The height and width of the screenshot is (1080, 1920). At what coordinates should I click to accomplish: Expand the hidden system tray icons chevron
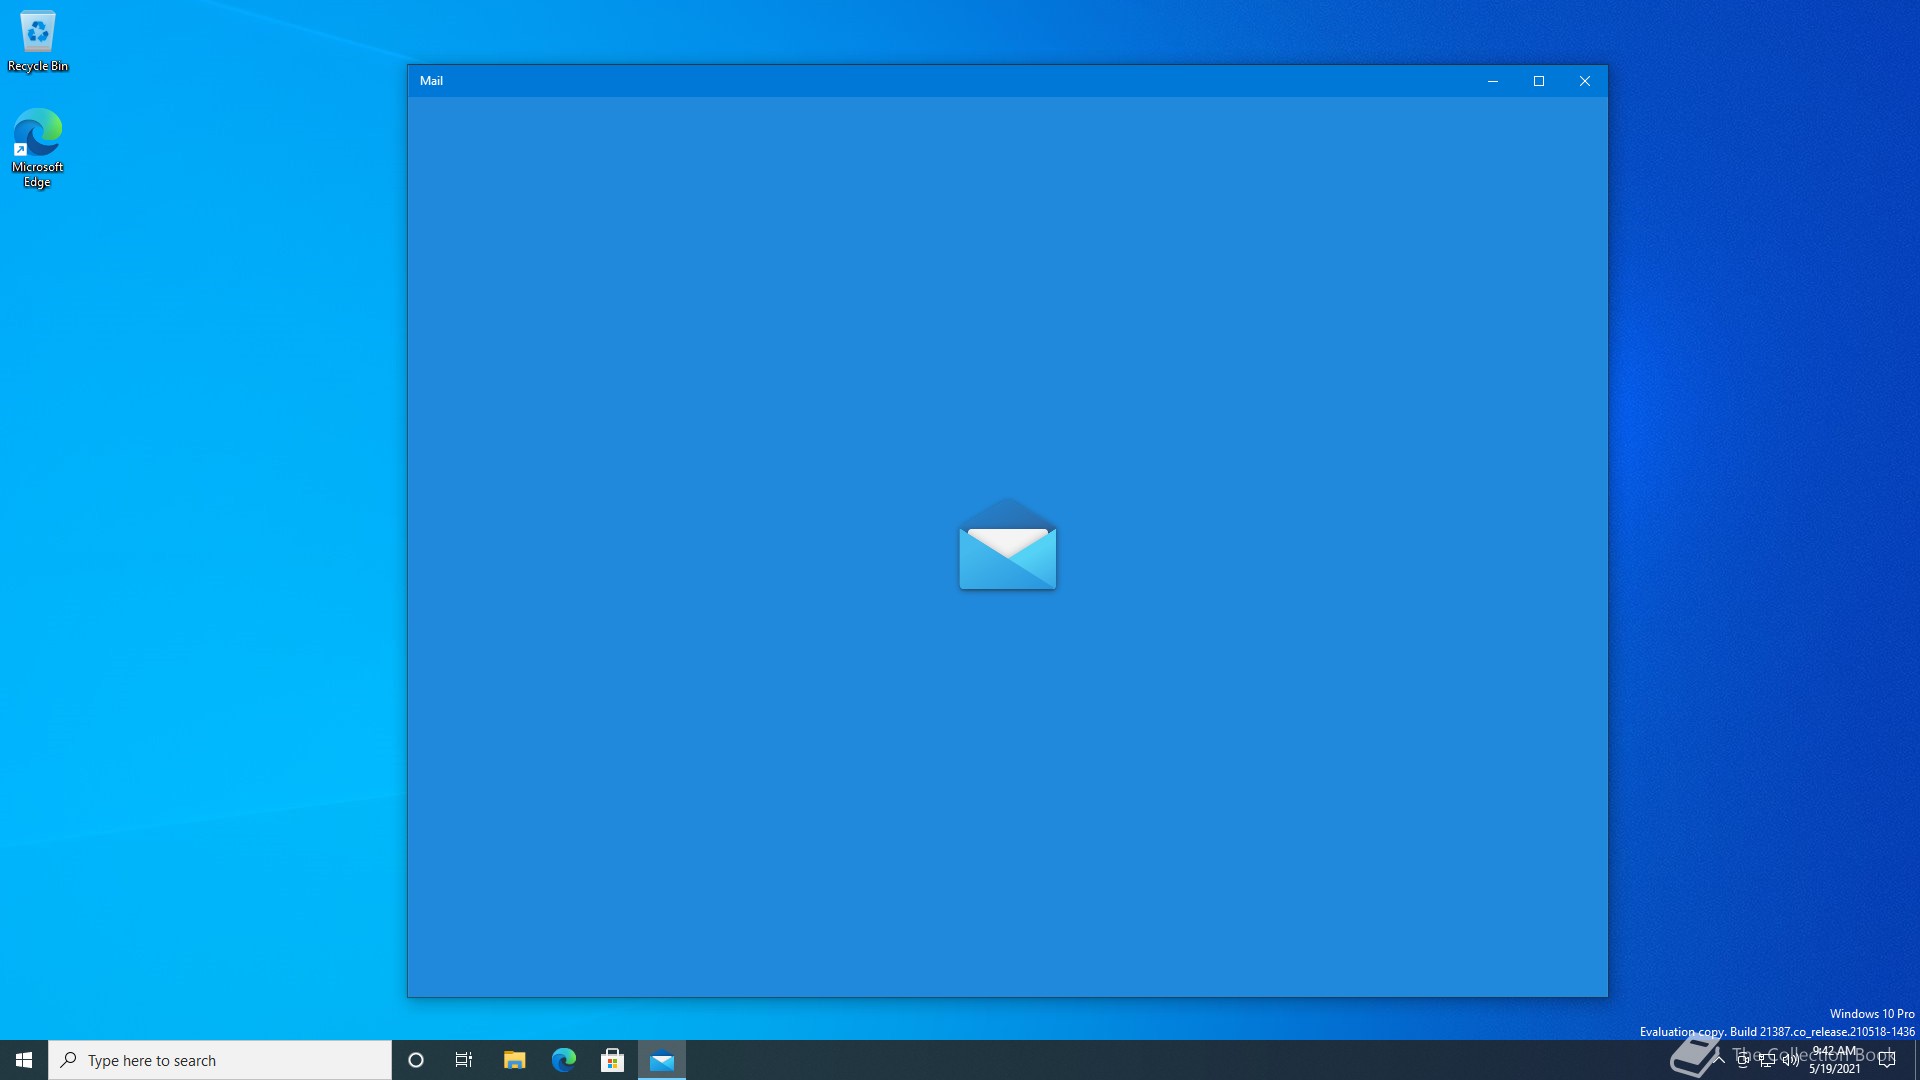(x=1719, y=1060)
